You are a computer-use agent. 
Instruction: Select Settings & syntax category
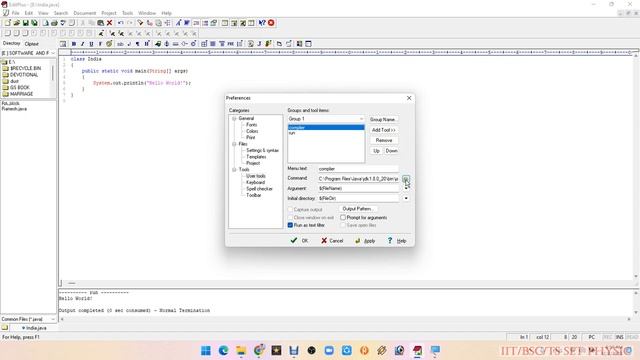[262, 151]
